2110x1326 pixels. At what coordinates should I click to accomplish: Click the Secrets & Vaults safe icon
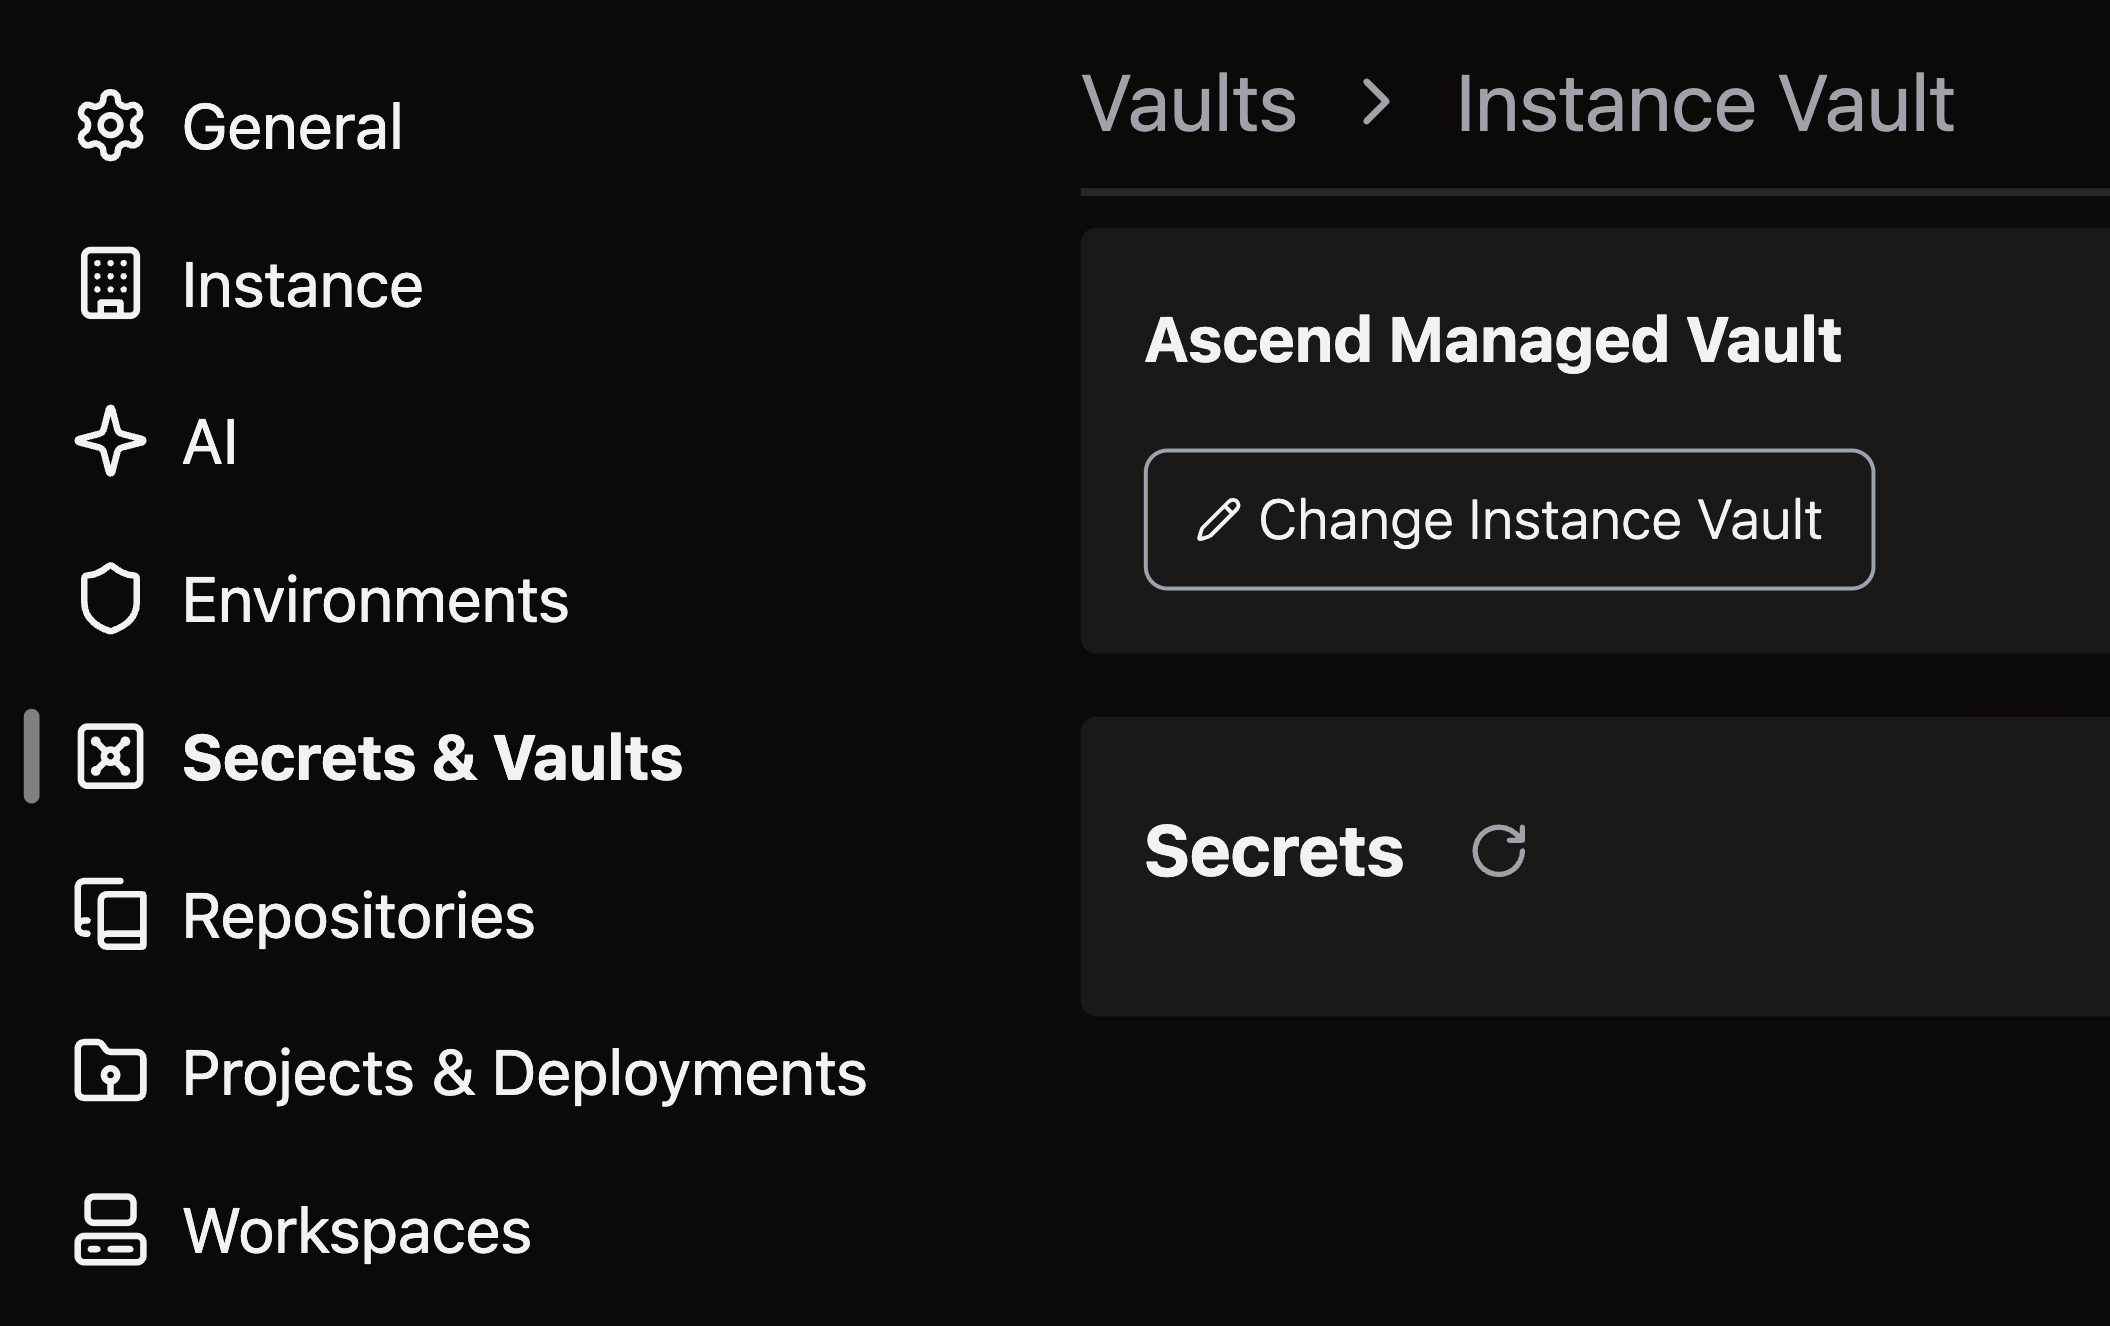click(110, 757)
